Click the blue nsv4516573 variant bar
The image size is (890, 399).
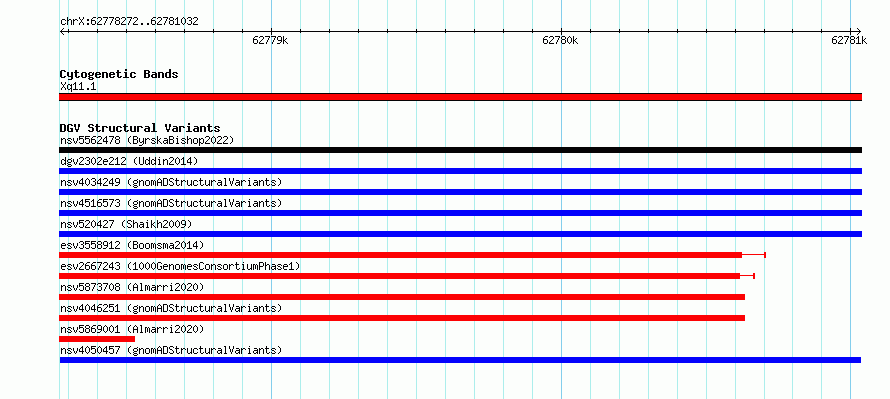coord(460,213)
